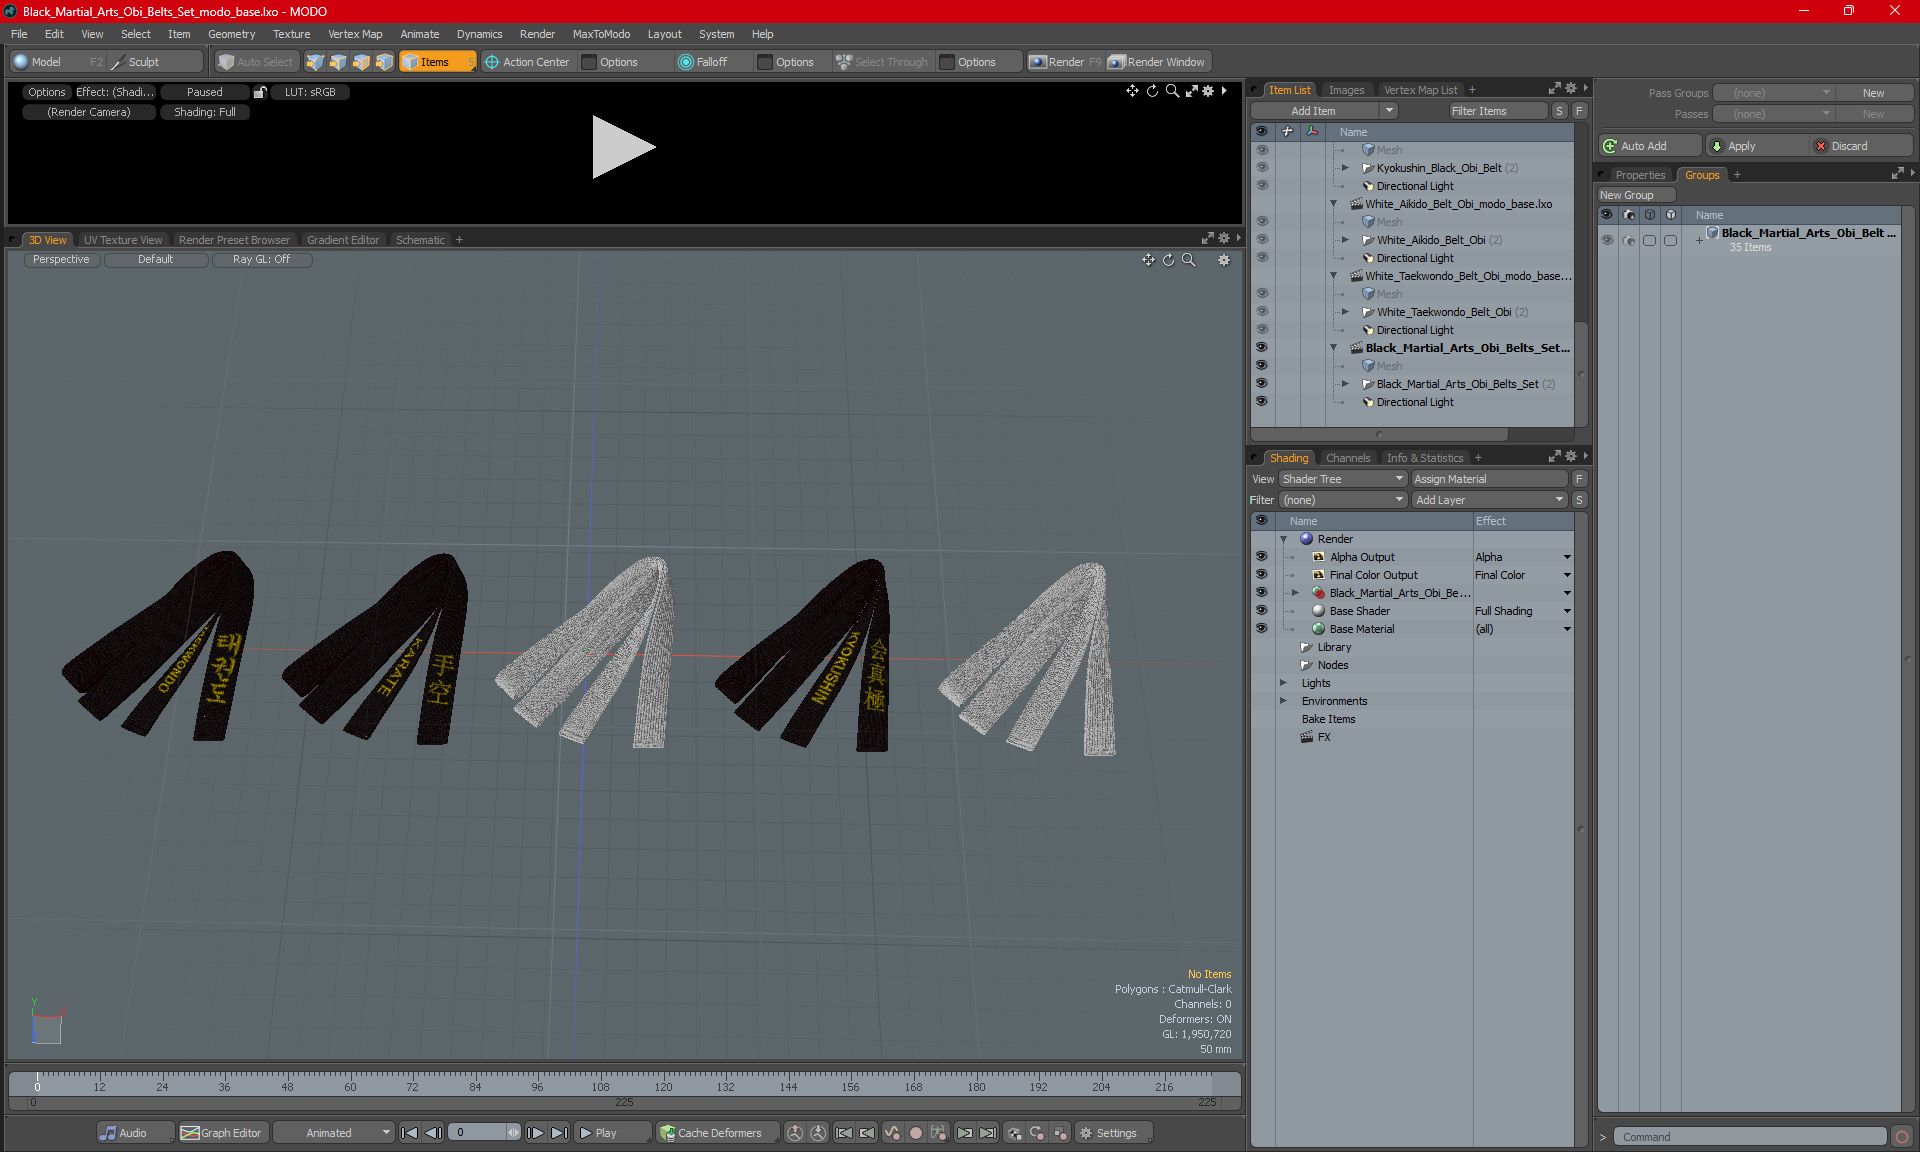The image size is (1920, 1152).
Task: Click the 3D viewport rotate icon
Action: click(x=1168, y=260)
